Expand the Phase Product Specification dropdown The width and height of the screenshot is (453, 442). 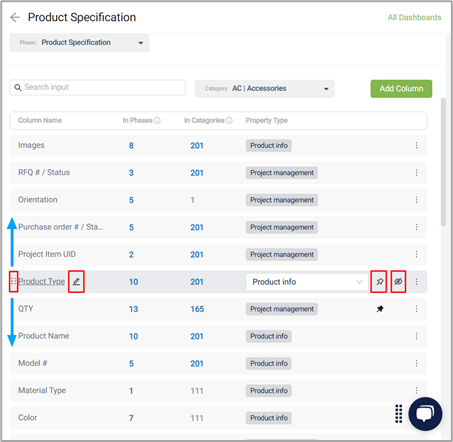pyautogui.click(x=80, y=43)
